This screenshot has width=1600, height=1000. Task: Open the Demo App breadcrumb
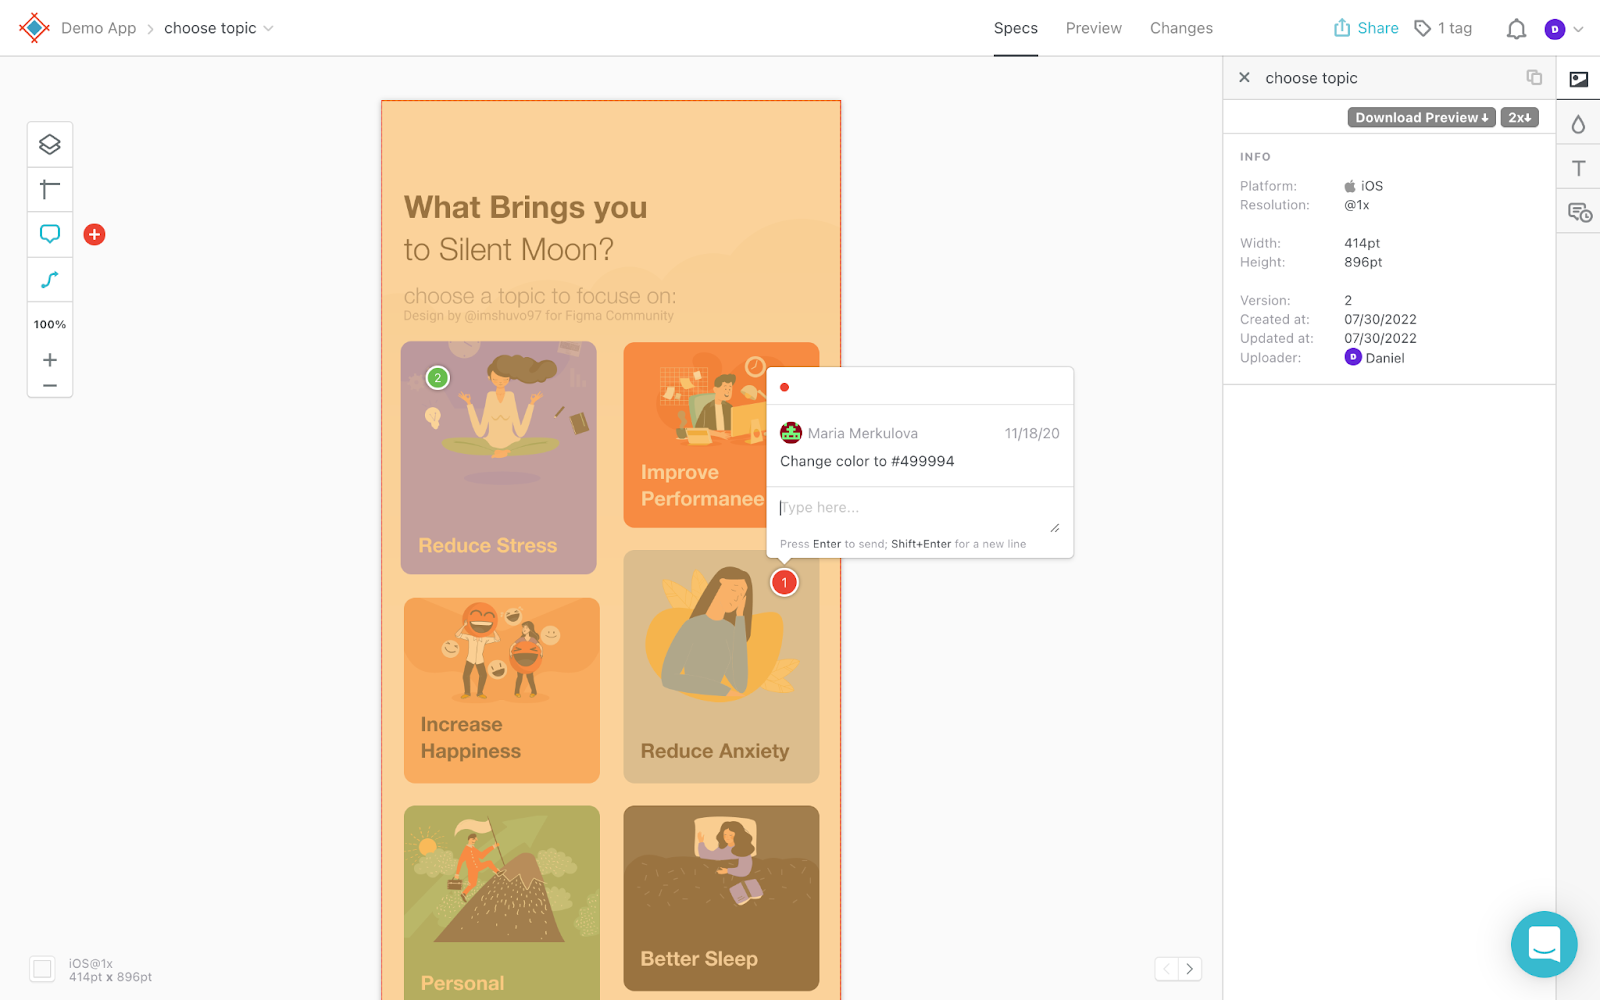(x=98, y=28)
